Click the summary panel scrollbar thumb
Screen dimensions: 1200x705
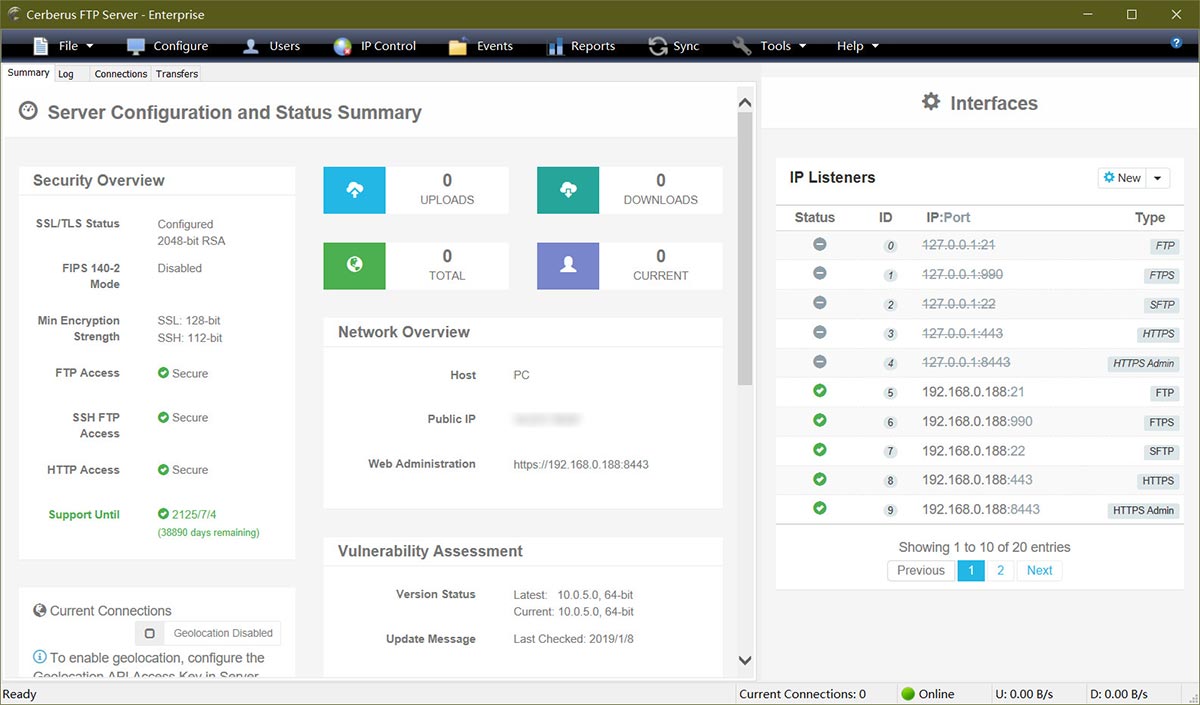tap(745, 248)
